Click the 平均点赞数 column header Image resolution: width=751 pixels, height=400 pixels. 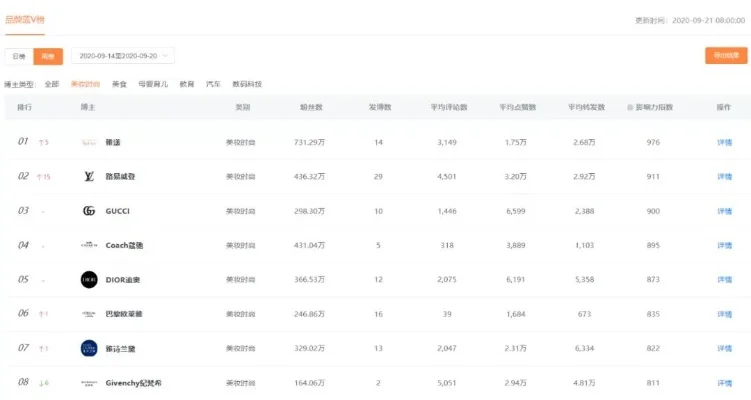click(518, 107)
